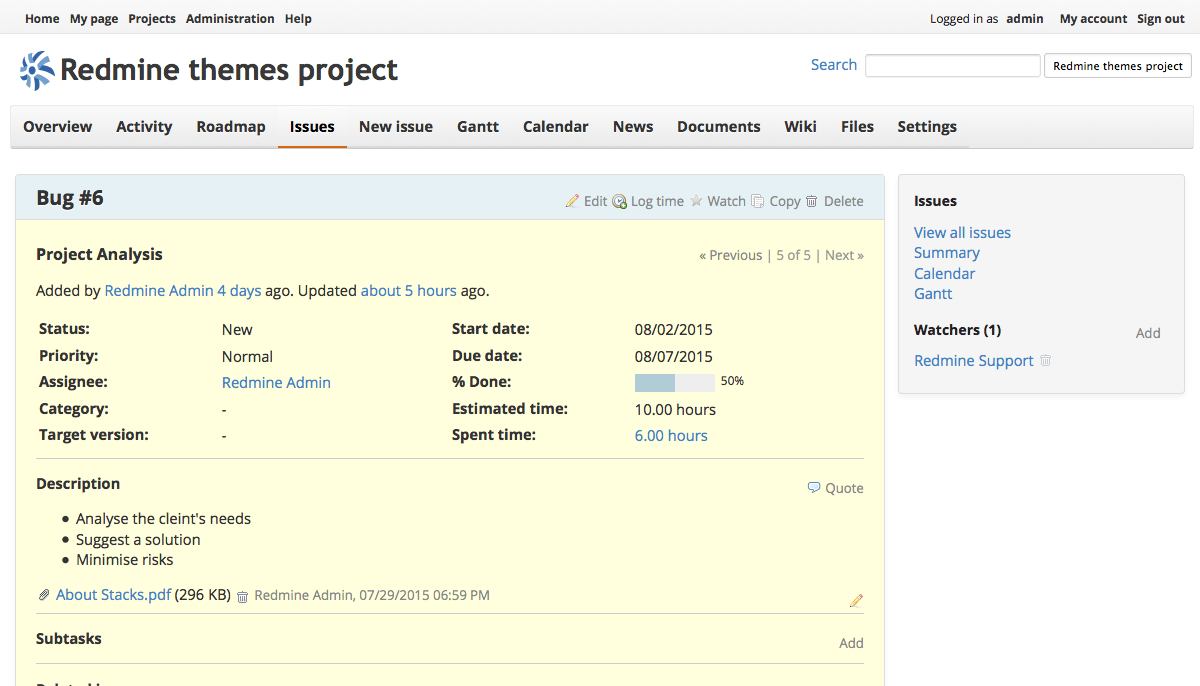Viewport: 1200px width, 686px height.
Task: Open the Wiki tab
Action: [x=800, y=127]
